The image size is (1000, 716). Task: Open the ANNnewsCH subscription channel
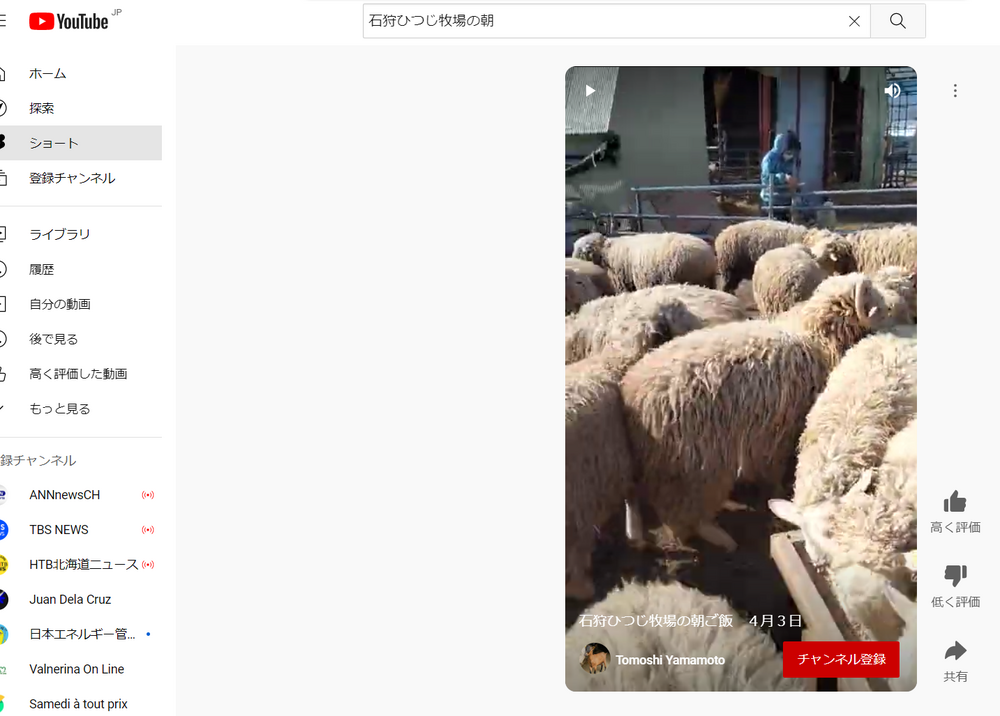click(65, 495)
